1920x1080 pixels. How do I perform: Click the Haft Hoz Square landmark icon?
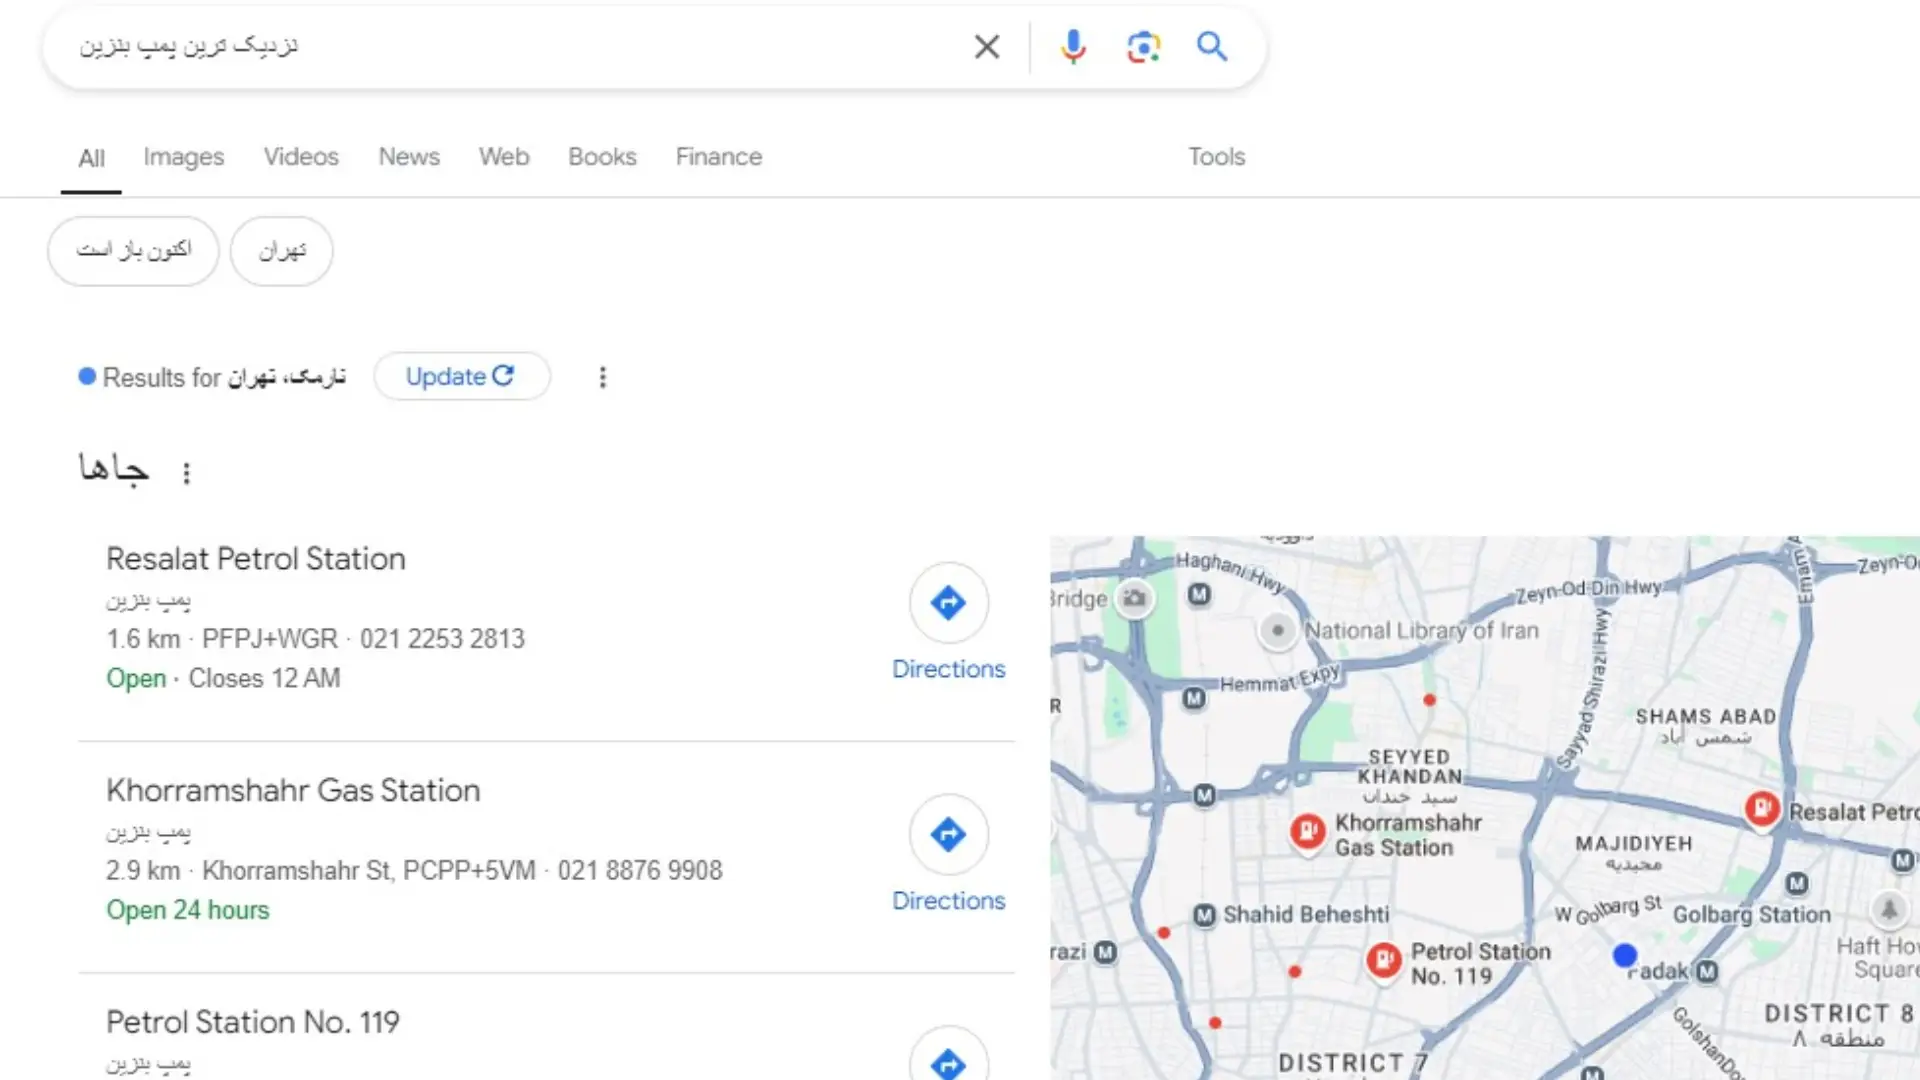coord(1888,910)
